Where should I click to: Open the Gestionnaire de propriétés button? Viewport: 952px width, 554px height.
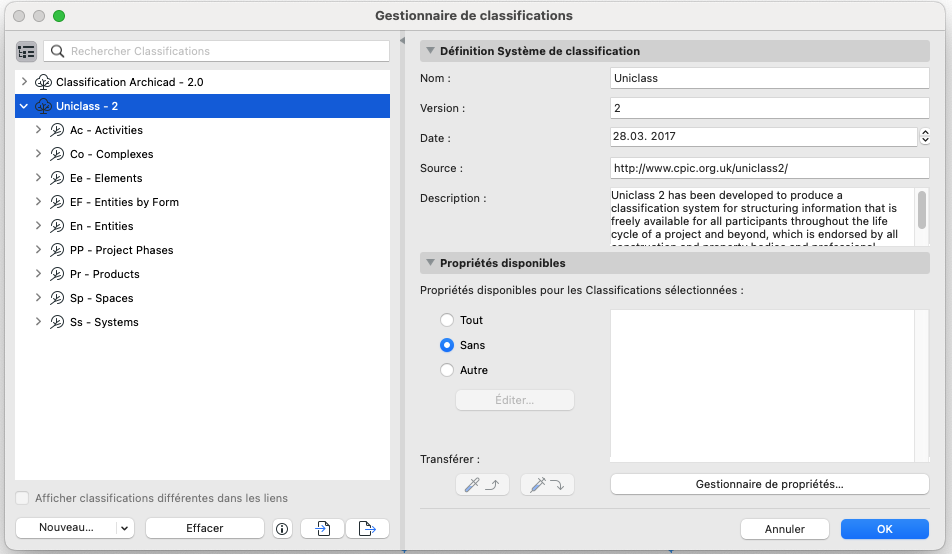click(769, 484)
